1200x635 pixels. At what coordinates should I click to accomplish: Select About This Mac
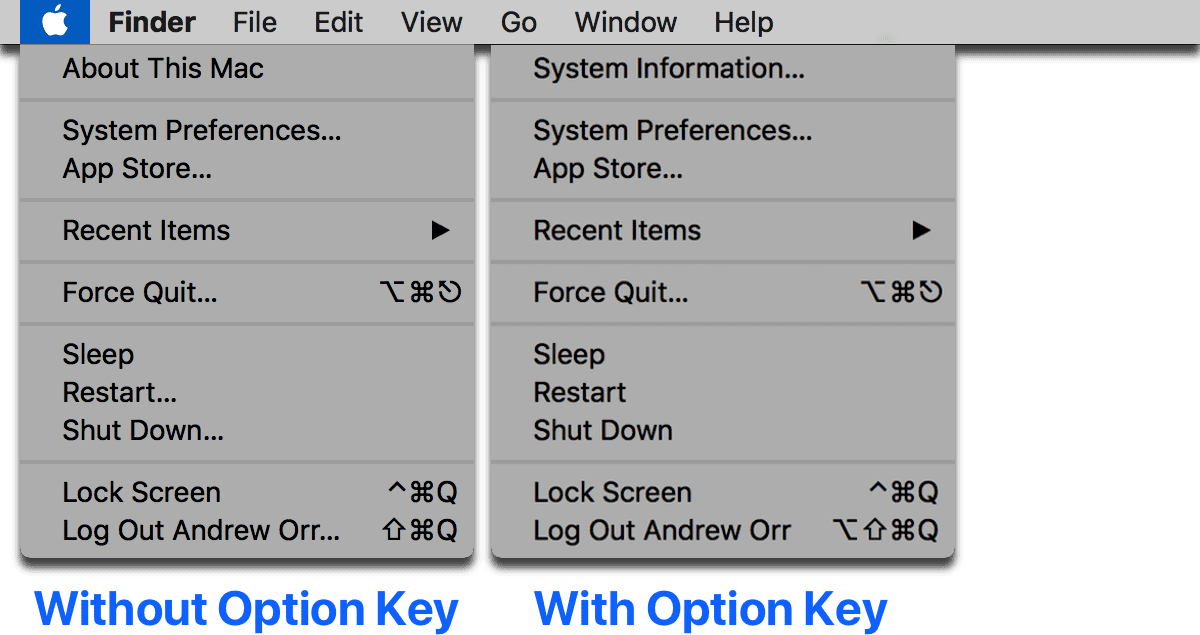pos(163,69)
